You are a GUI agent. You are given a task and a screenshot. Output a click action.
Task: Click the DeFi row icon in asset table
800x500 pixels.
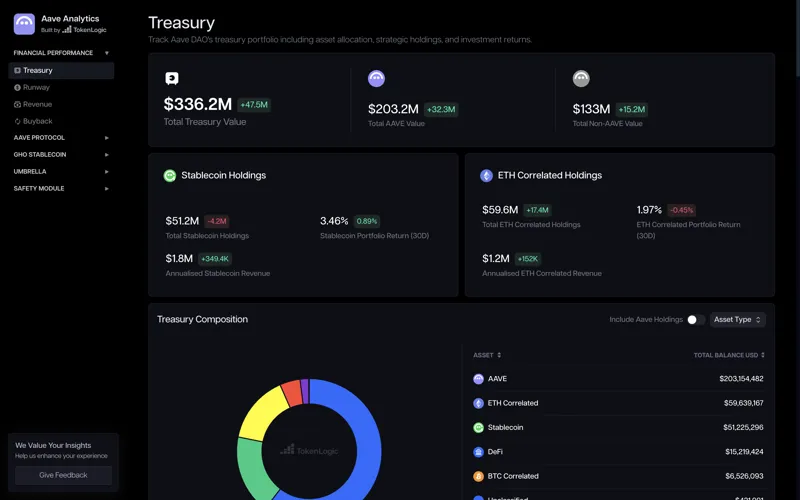479,452
